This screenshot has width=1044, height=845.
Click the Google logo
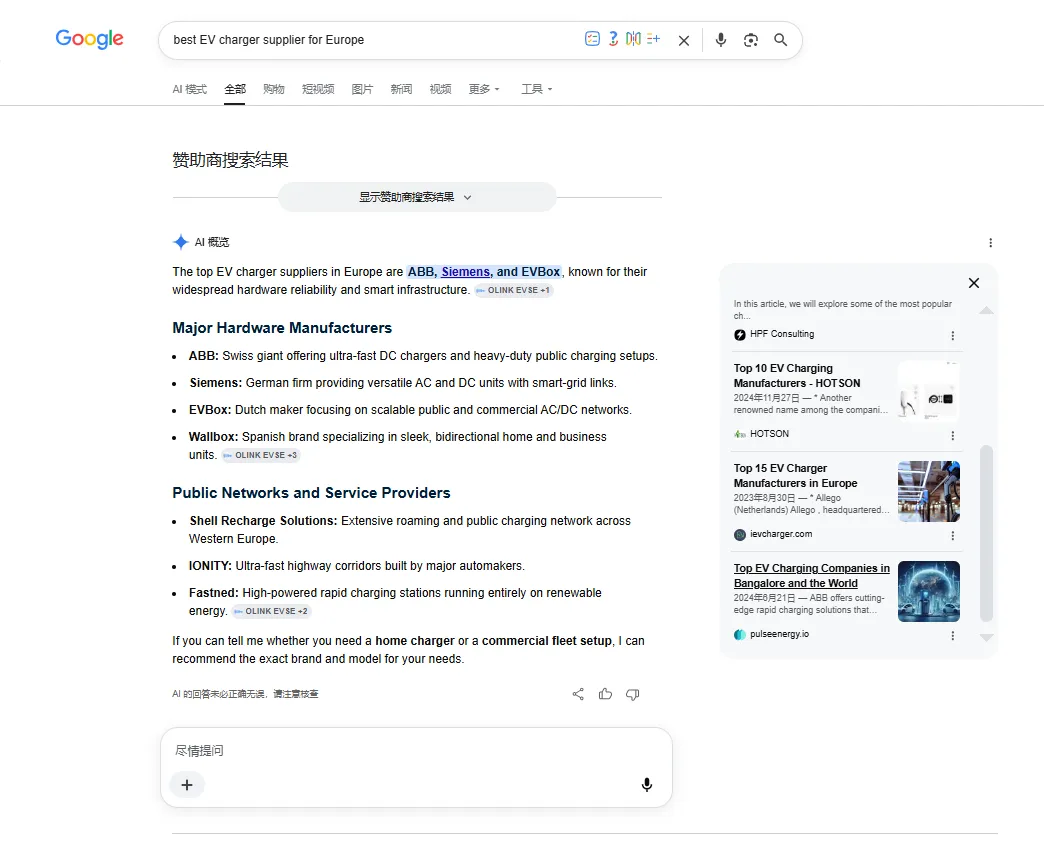[x=89, y=39]
